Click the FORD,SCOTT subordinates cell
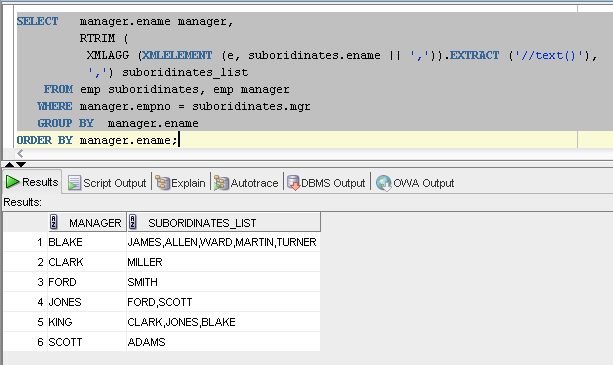Image resolution: width=613 pixels, height=365 pixels. tap(223, 302)
